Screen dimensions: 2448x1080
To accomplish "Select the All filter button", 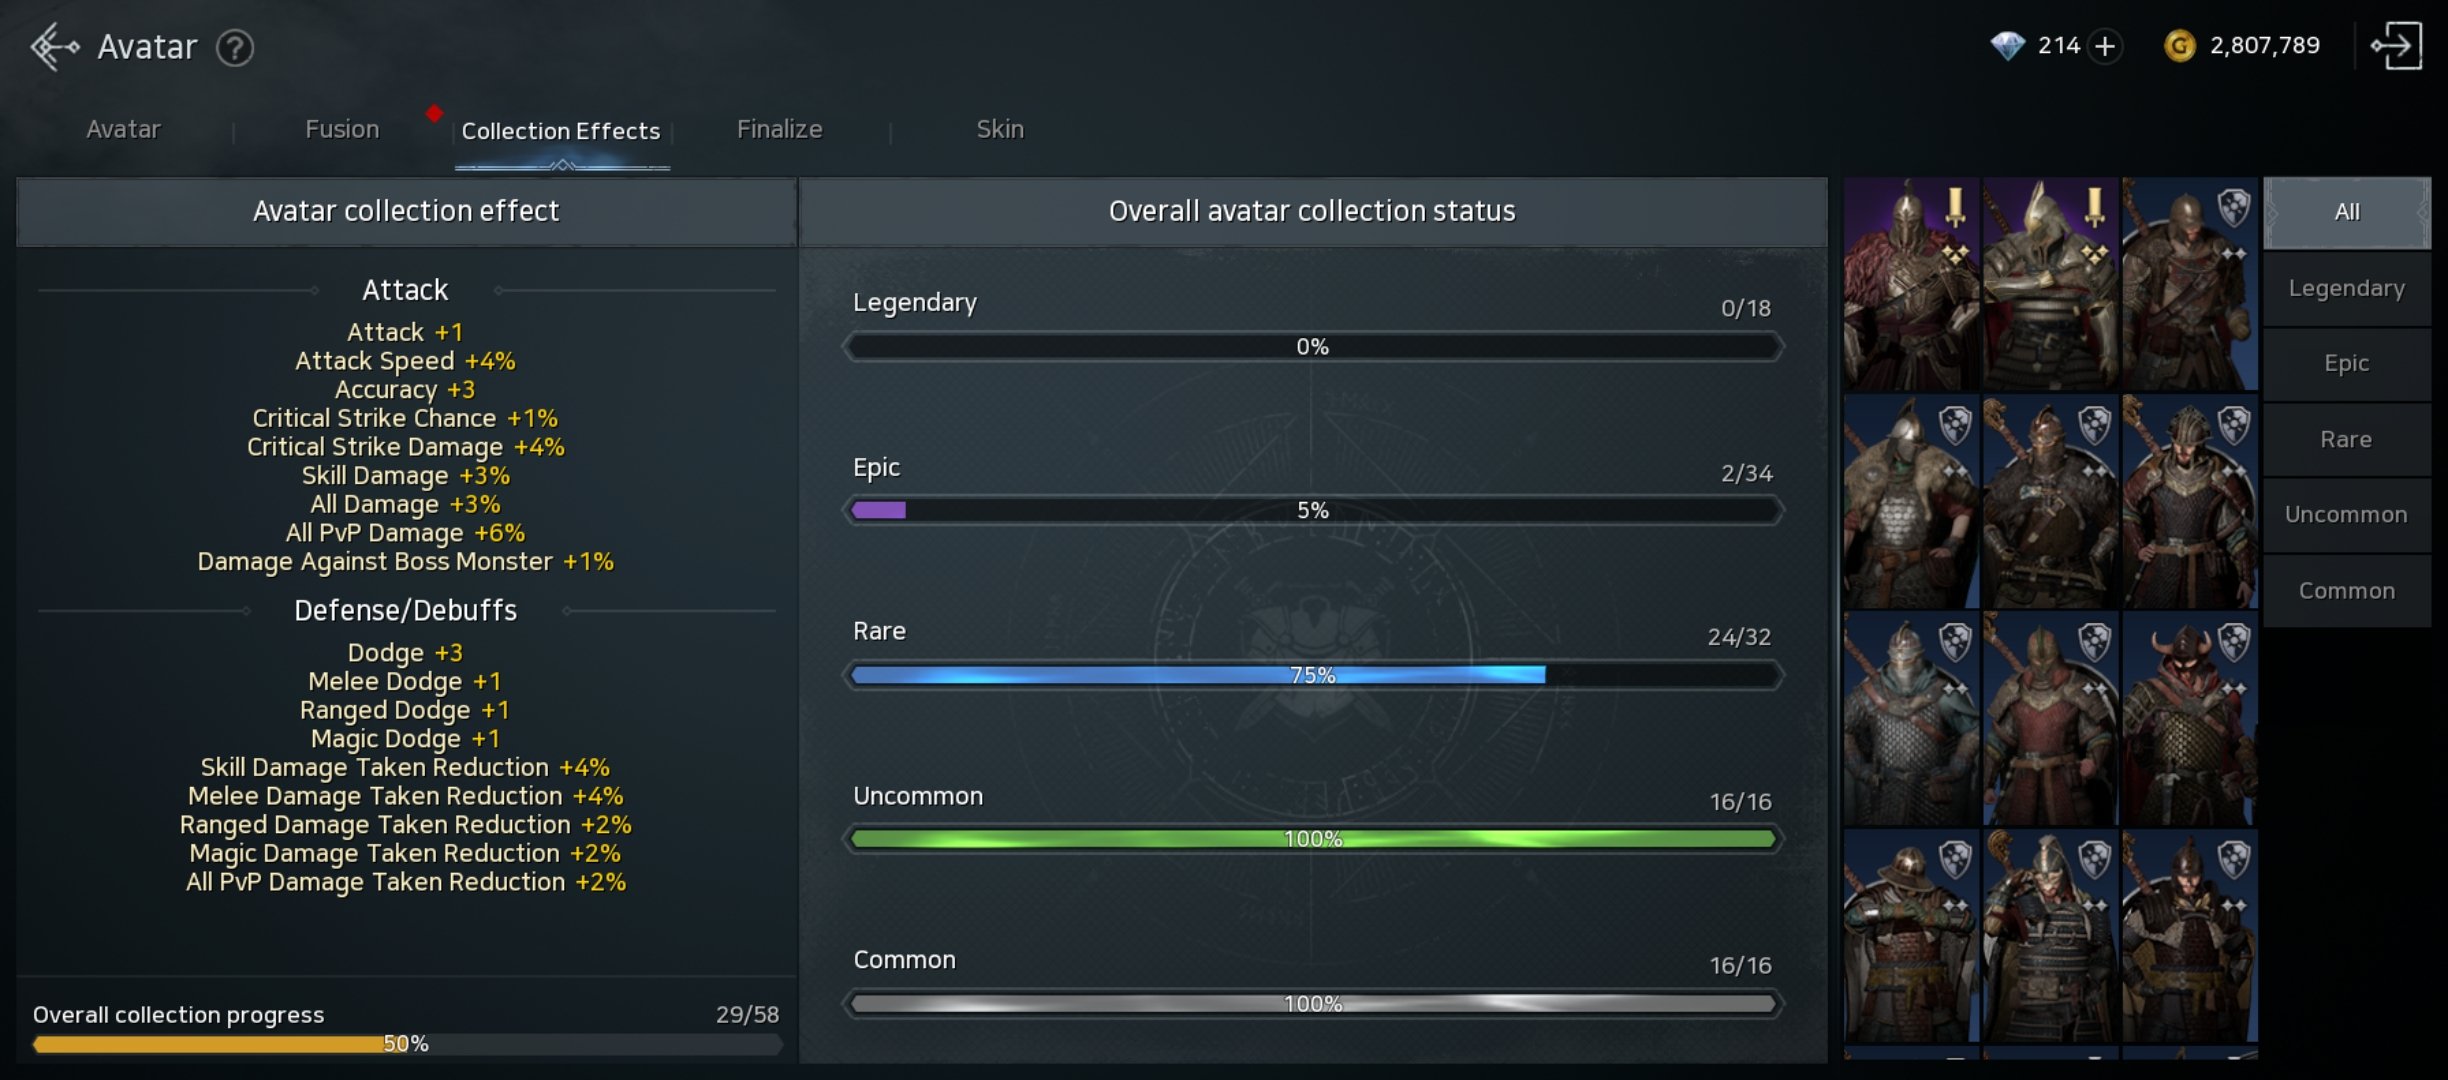I will point(2346,212).
